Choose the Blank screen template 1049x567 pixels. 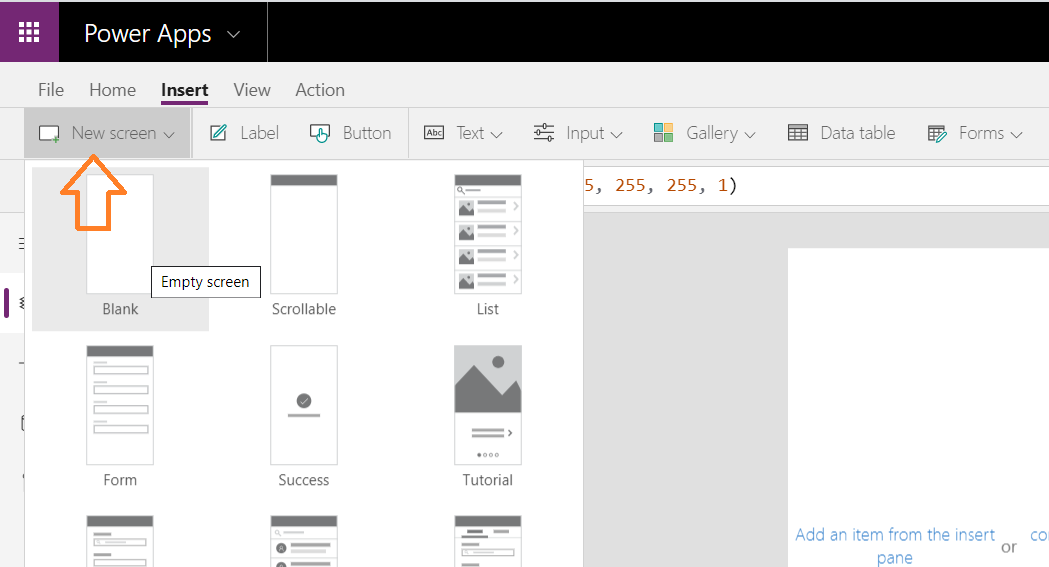pos(120,249)
